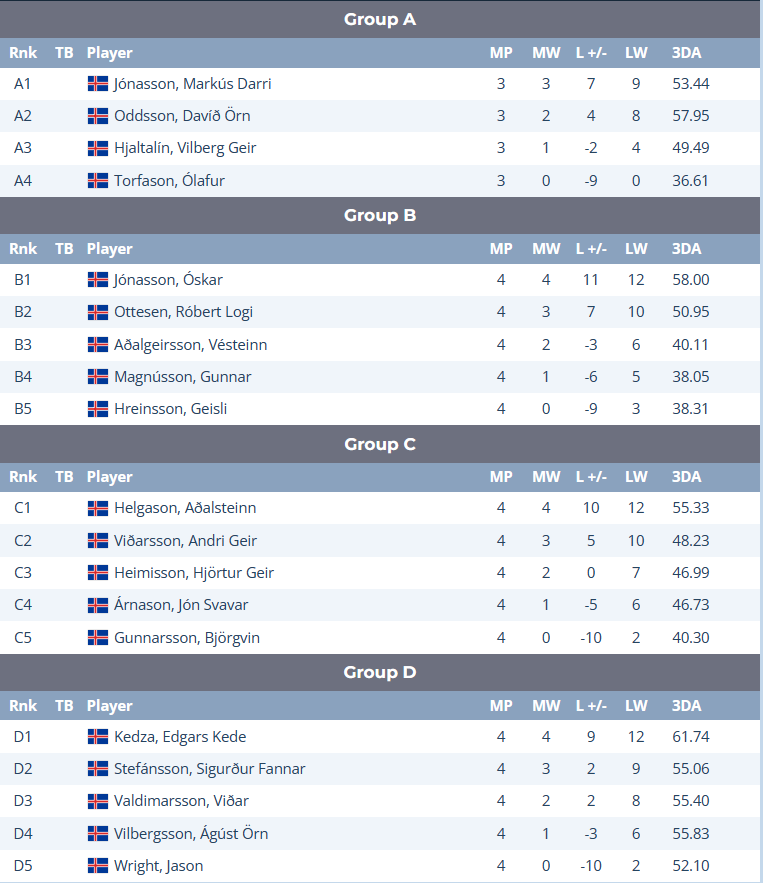Click the Rnk column header in Group C
This screenshot has width=763, height=883.
23,477
